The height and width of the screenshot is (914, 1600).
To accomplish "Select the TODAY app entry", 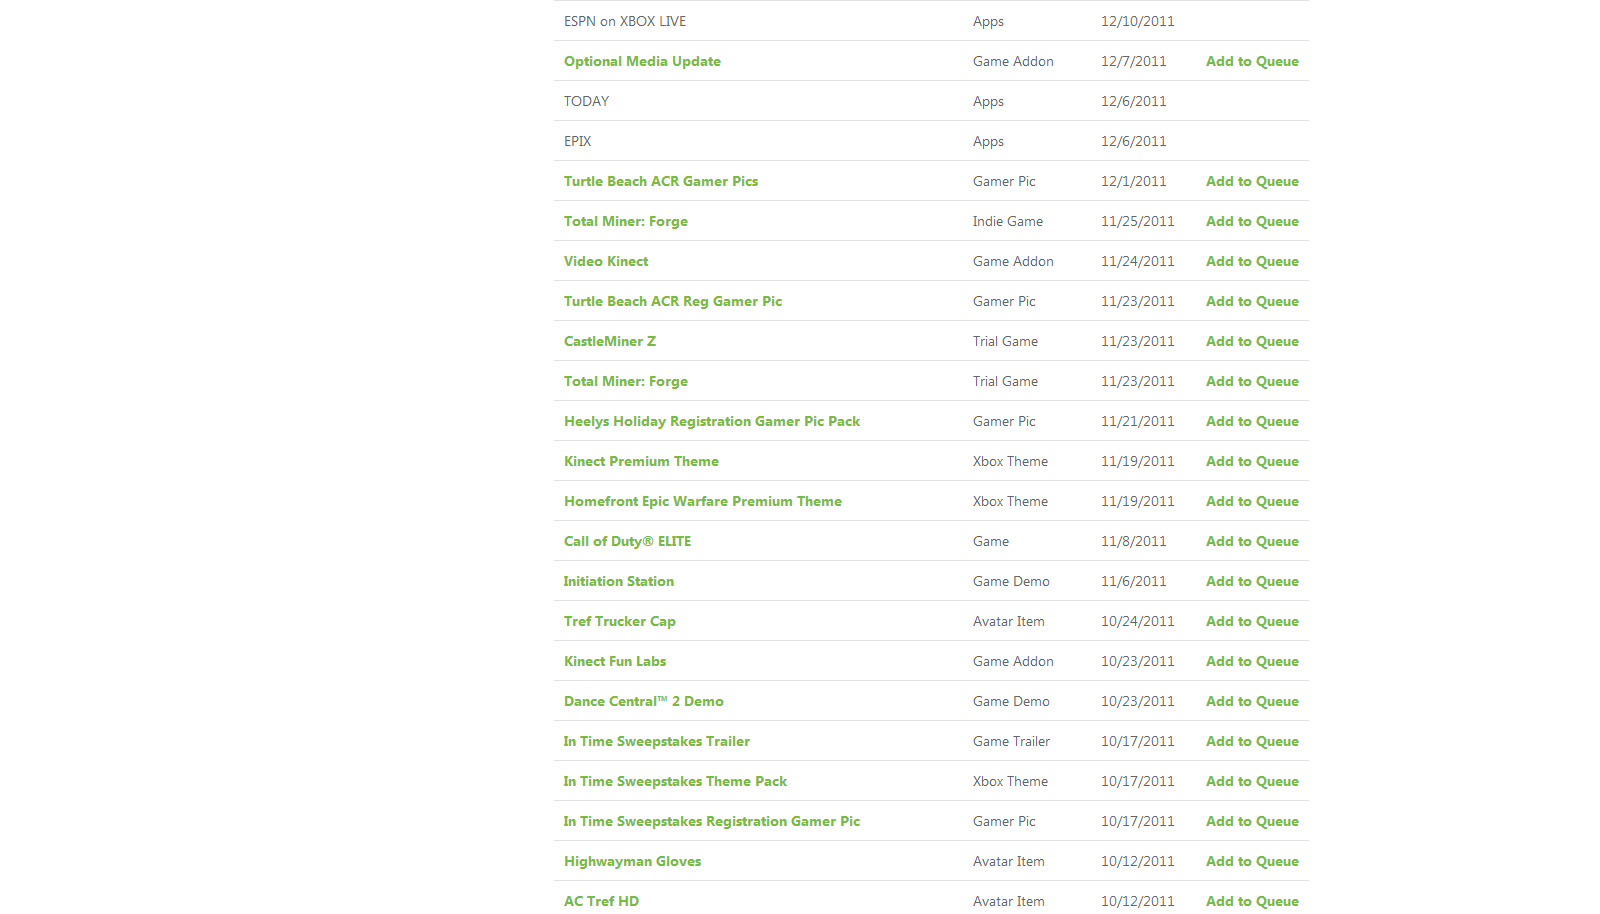I will [586, 101].
